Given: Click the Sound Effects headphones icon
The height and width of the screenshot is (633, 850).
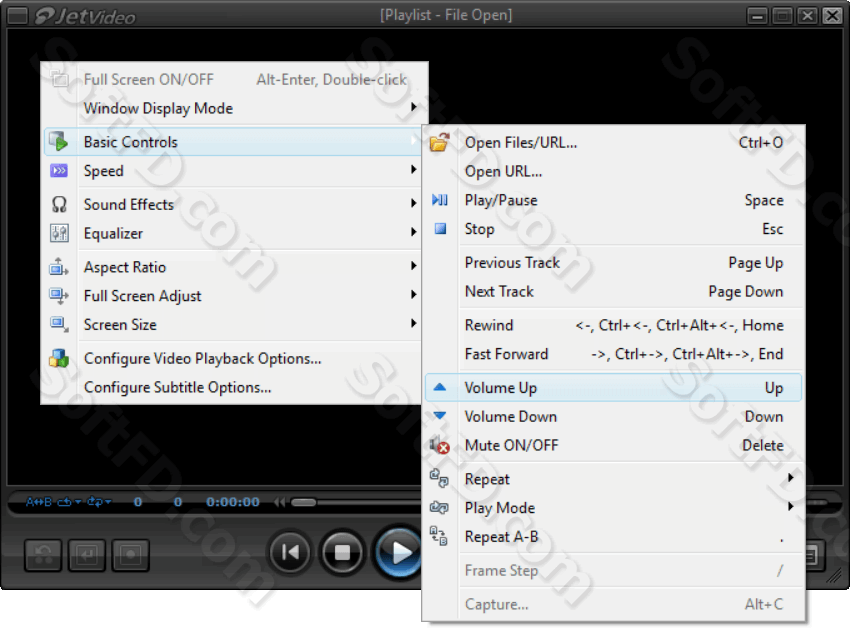Looking at the screenshot, I should coord(59,204).
